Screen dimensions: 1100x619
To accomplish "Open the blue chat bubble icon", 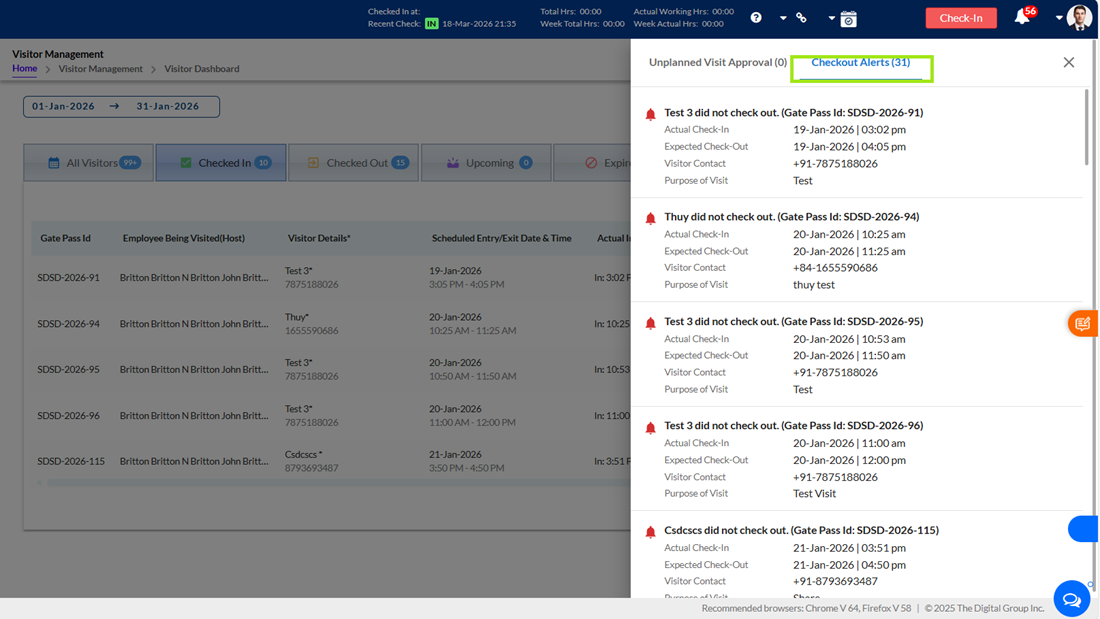I will tap(1071, 599).
